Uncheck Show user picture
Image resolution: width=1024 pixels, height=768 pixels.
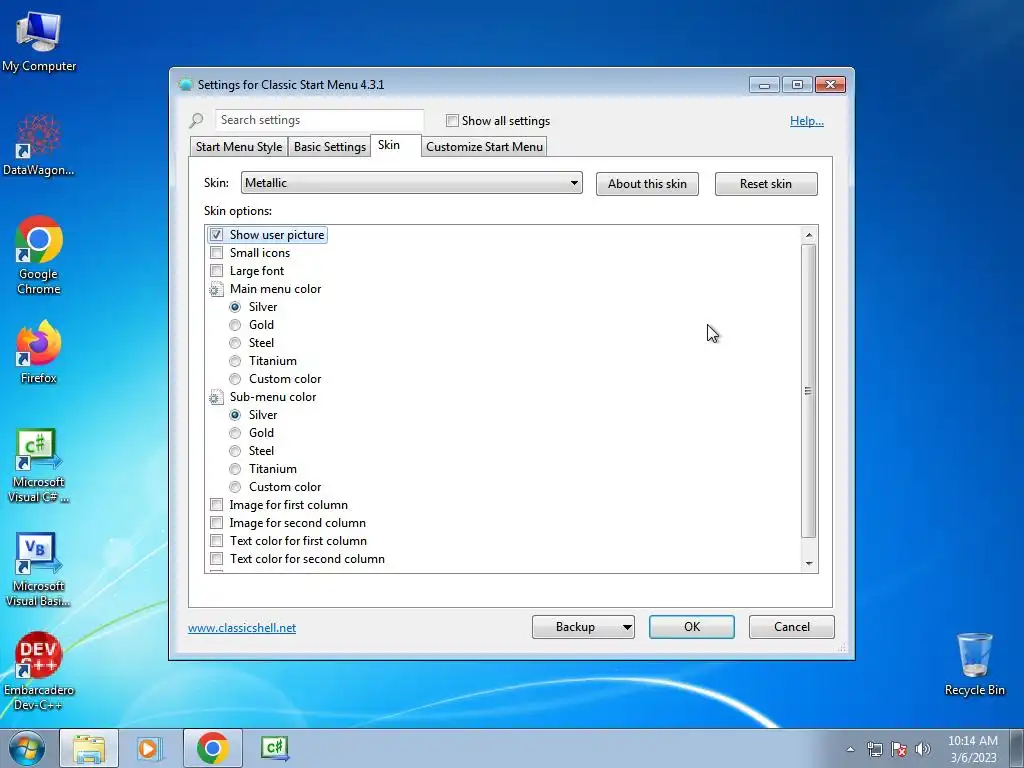(x=216, y=234)
